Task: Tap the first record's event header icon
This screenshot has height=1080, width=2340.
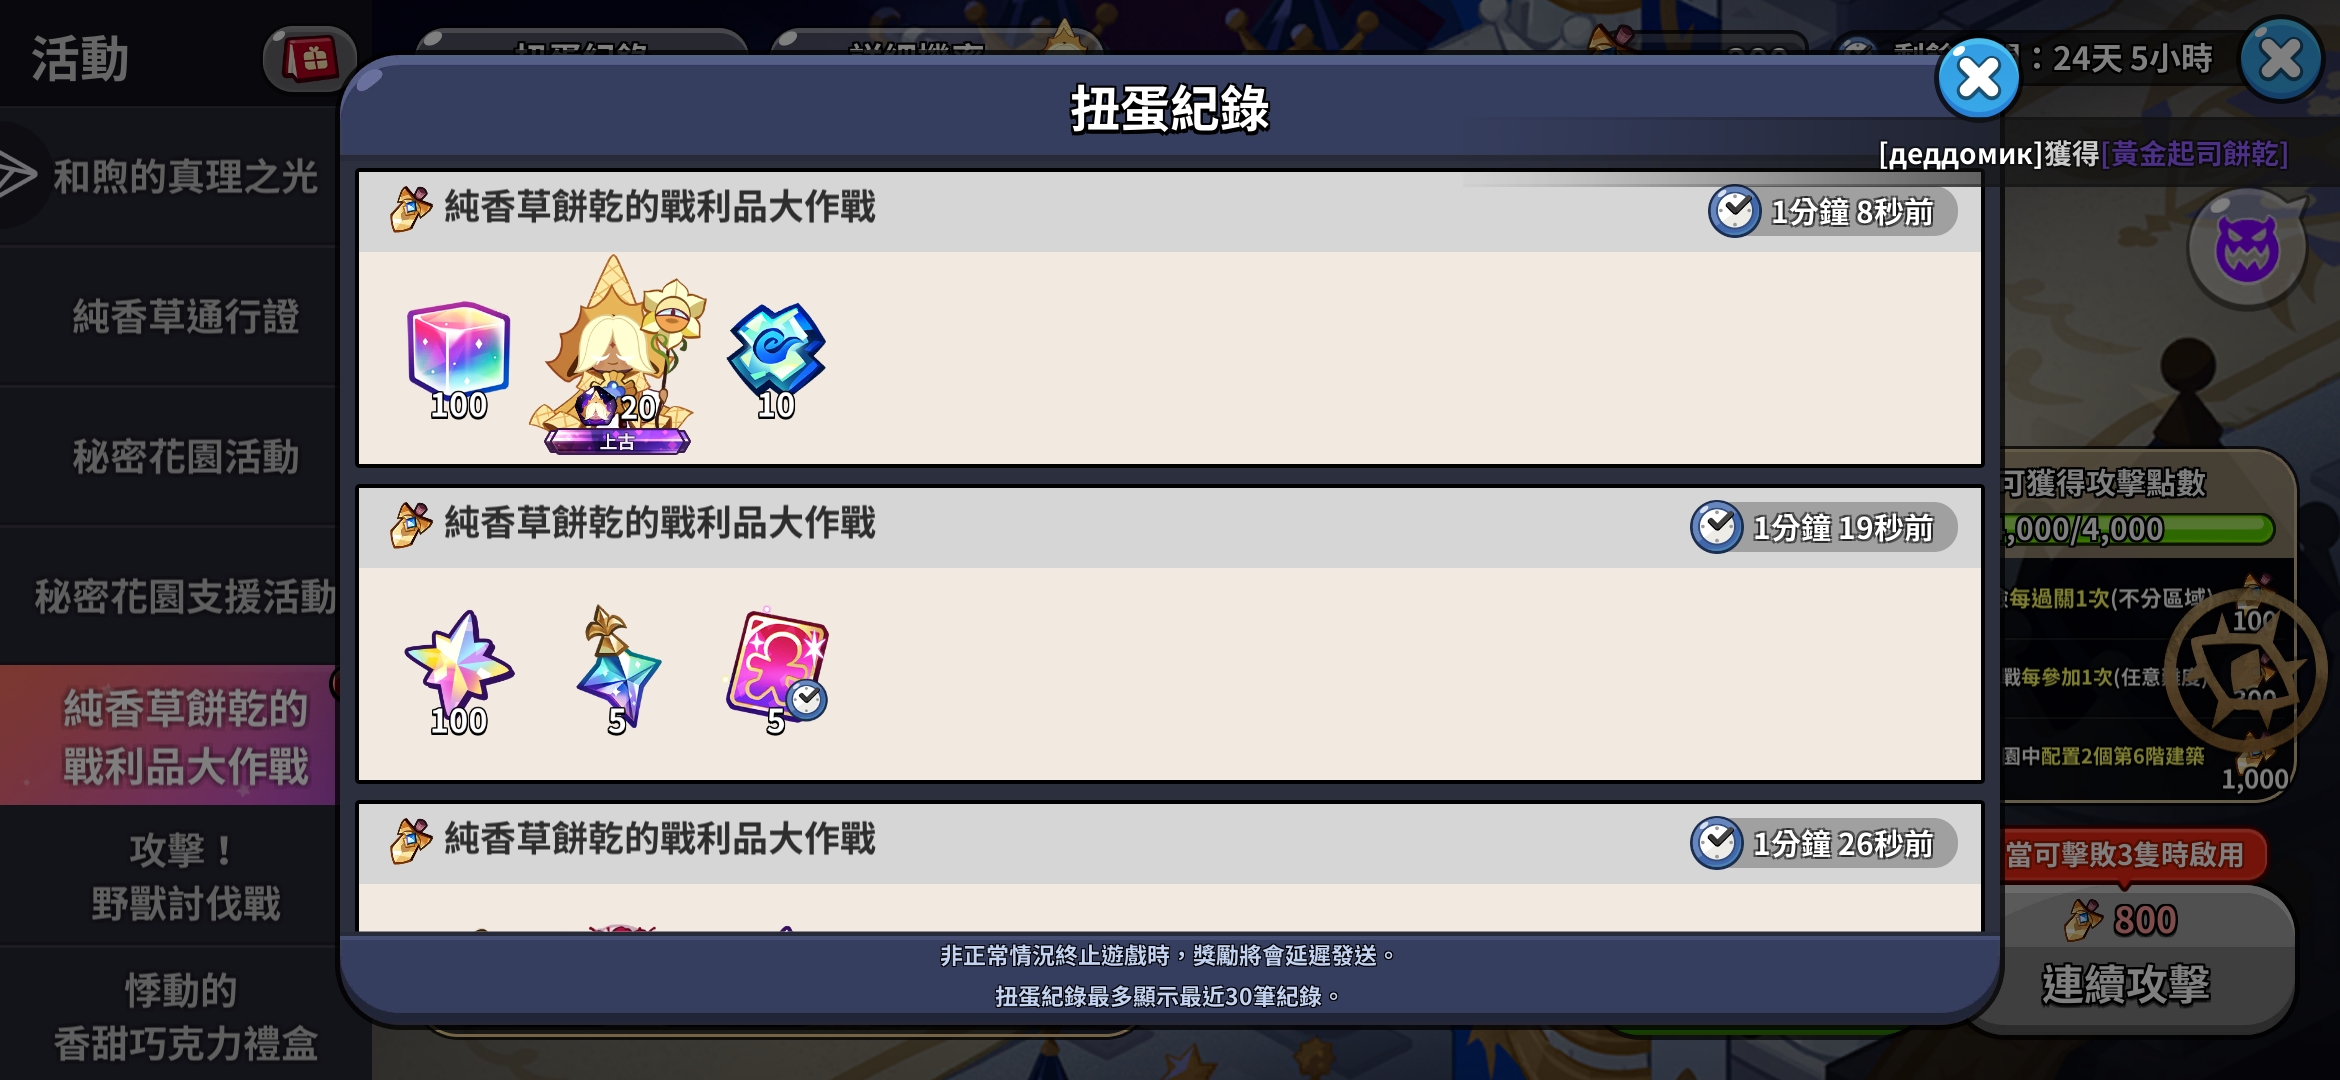Action: tap(411, 208)
